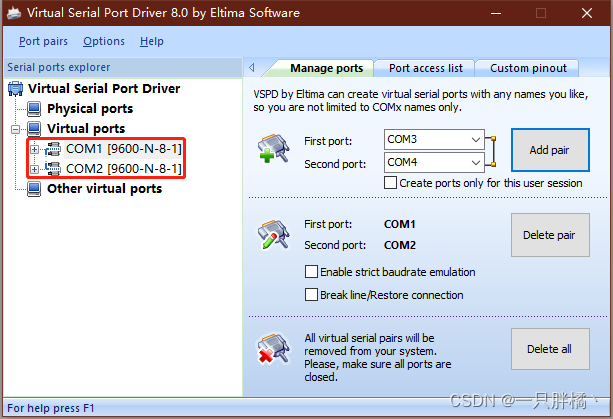Screen dimensions: 613x419
Task: Open the Options menu
Action: 104,41
